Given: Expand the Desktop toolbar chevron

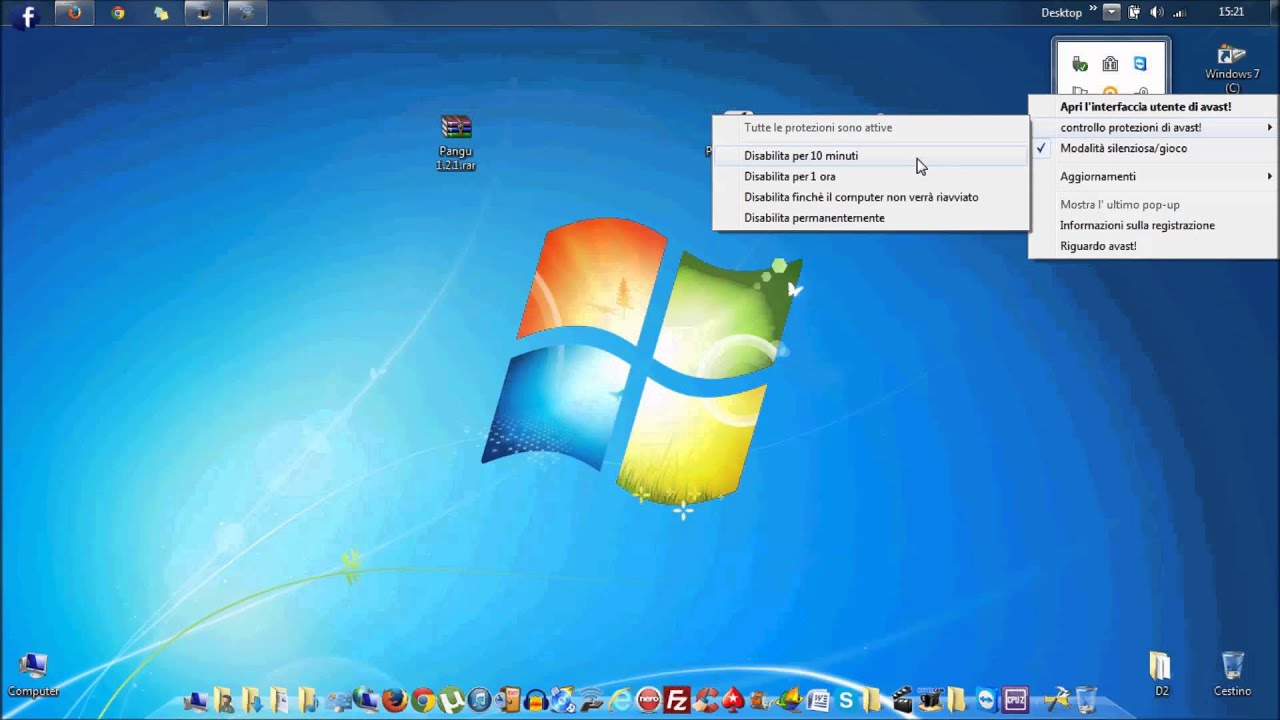Looking at the screenshot, I should 1093,9.
